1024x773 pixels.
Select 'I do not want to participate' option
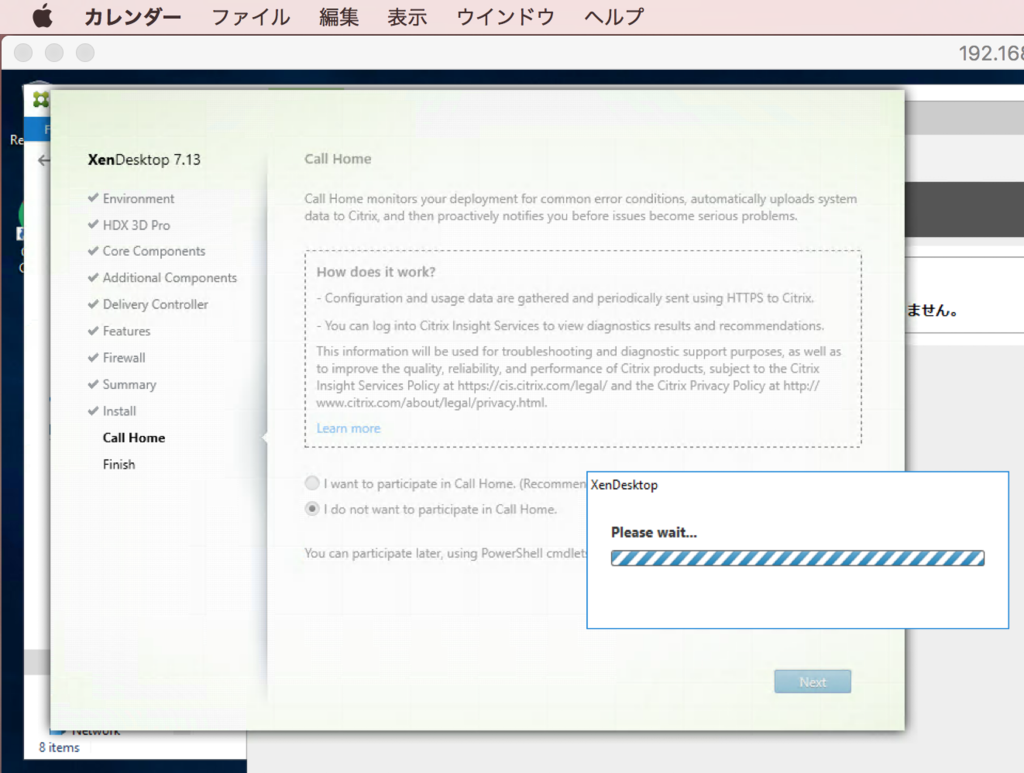312,509
